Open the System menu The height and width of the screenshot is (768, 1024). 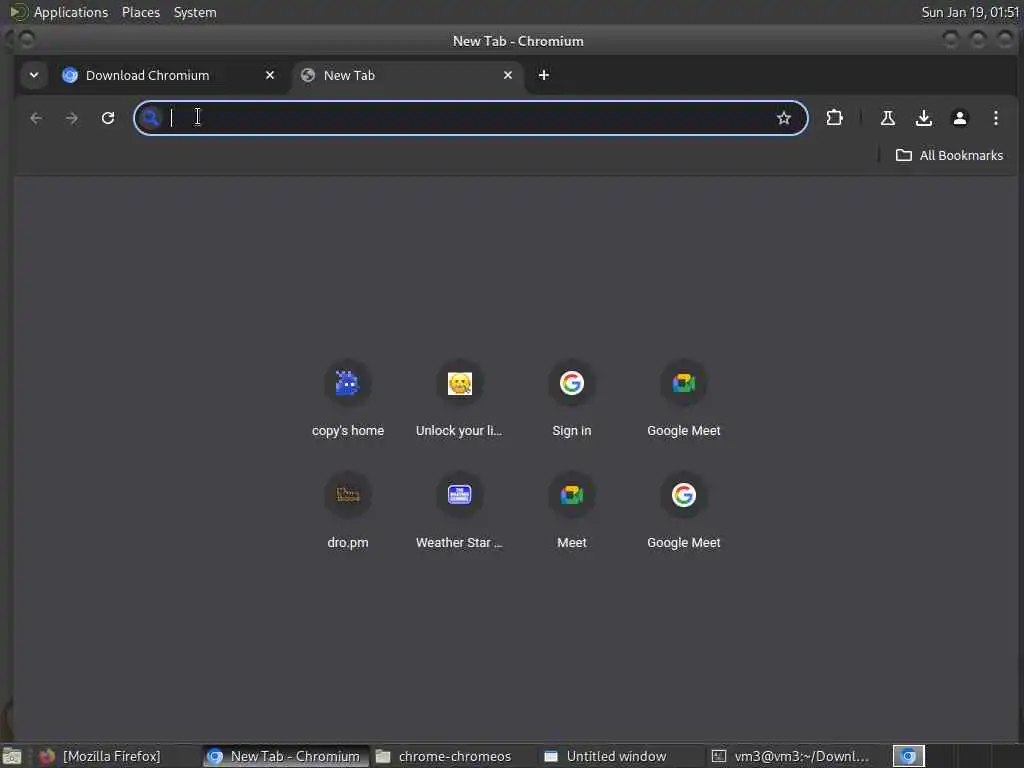[195, 12]
